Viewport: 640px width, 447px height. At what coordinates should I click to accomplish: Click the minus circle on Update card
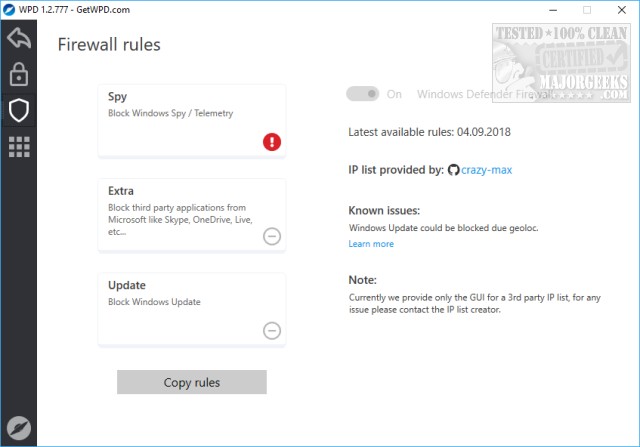[272, 330]
